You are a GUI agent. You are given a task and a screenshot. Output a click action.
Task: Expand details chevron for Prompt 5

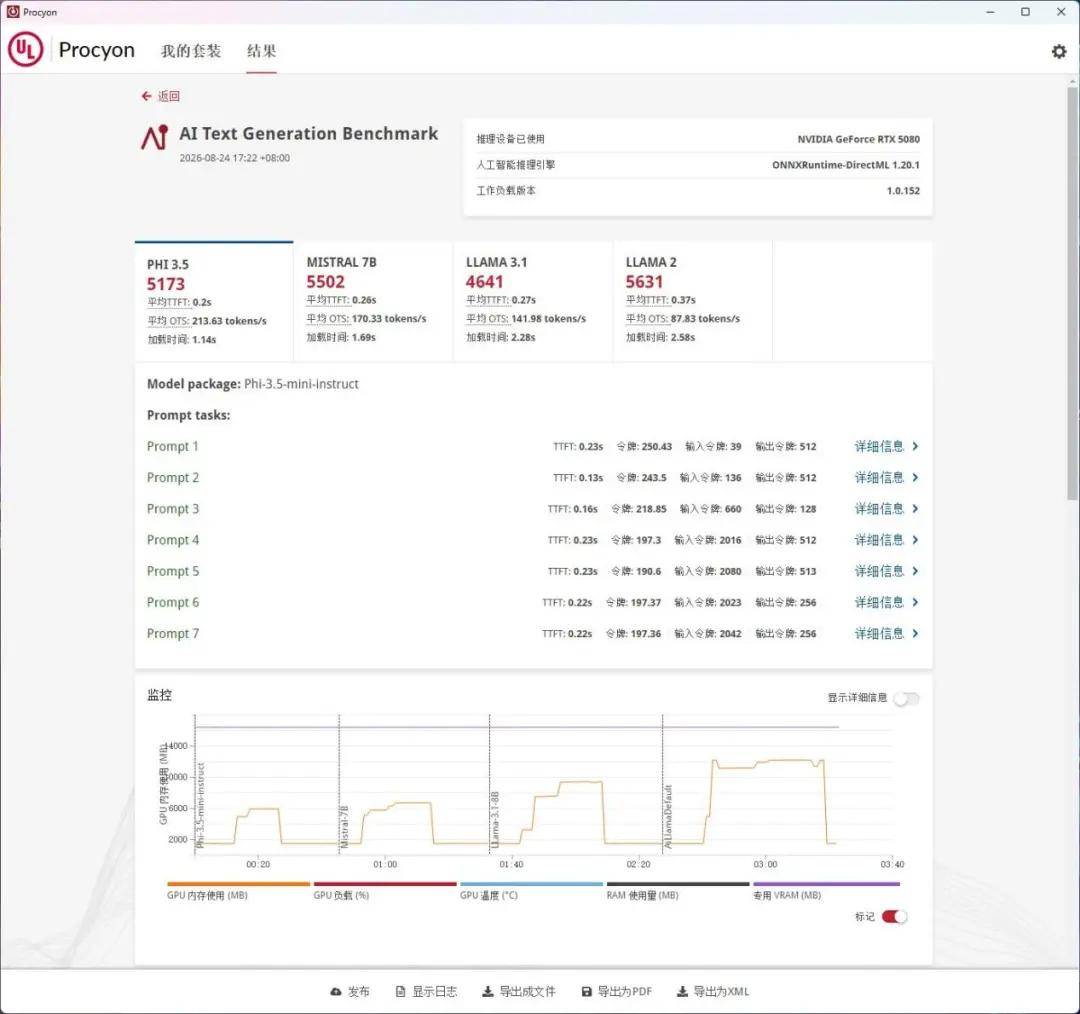(915, 571)
